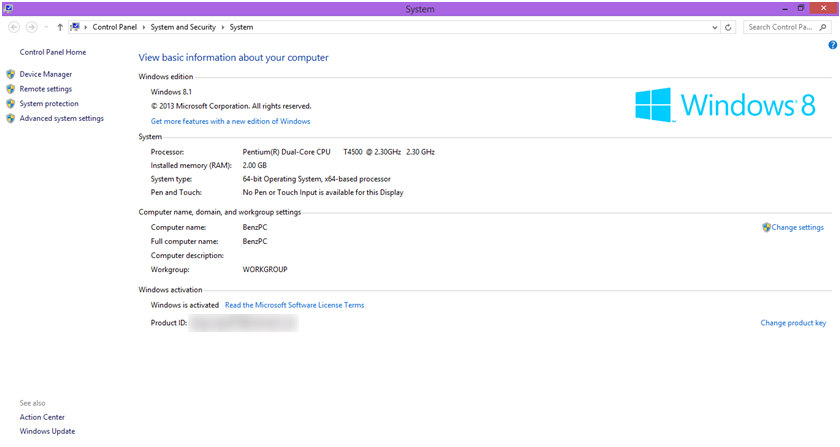840x447 pixels.
Task: Click the WORKGROUP value
Action: [x=265, y=270]
